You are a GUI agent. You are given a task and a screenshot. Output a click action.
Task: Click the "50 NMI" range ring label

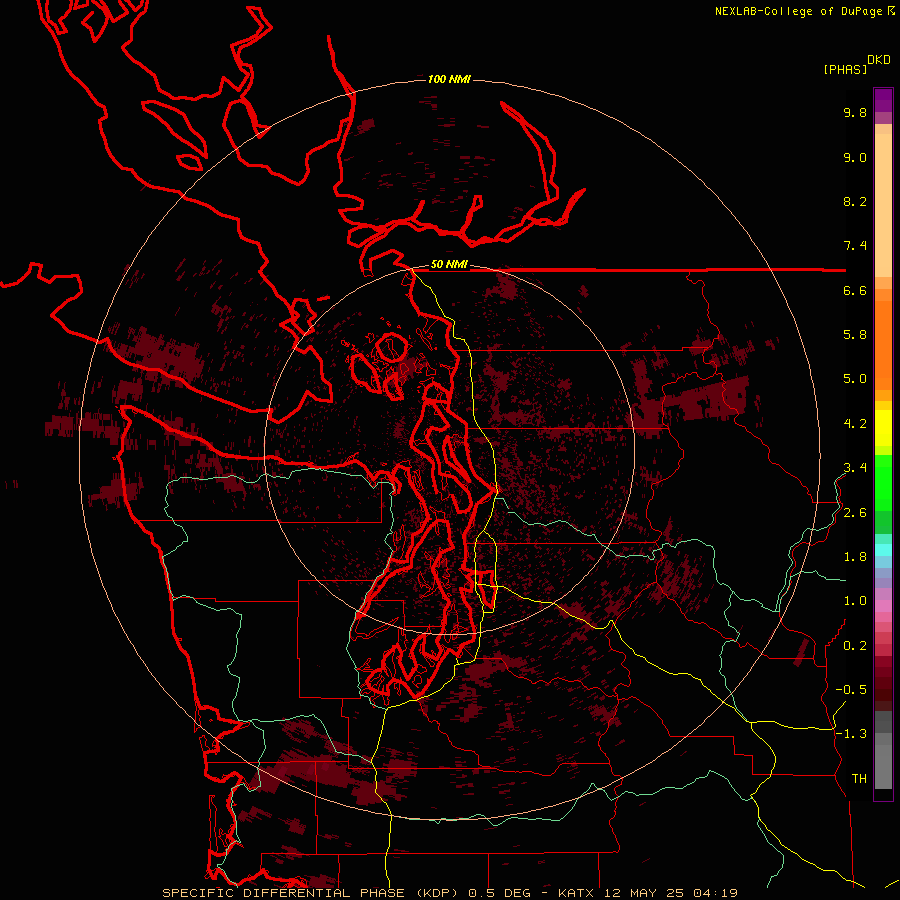click(x=449, y=265)
